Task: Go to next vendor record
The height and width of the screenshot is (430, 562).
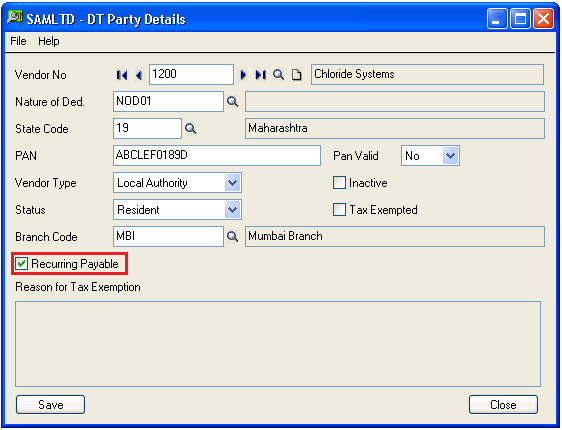Action: [243, 75]
